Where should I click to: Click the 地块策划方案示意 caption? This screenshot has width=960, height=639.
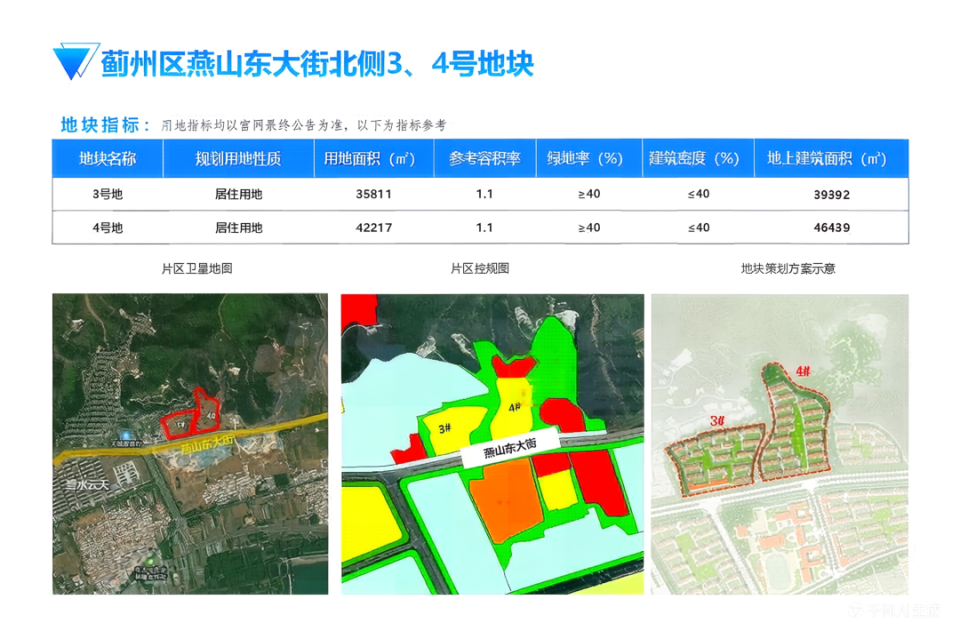[x=788, y=269]
